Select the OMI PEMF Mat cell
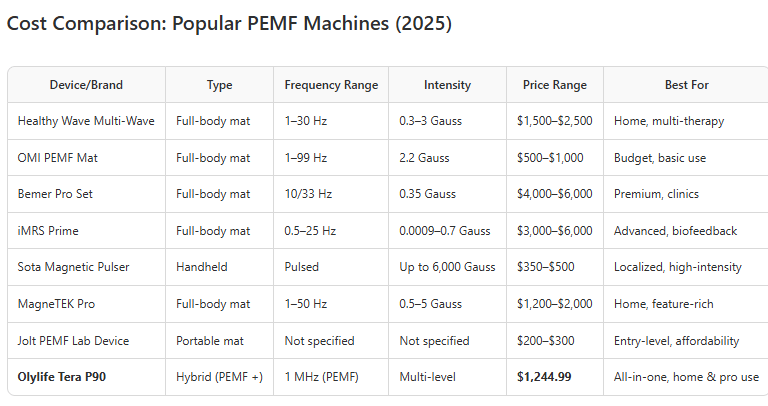Image resolution: width=768 pixels, height=406 pixels. click(57, 158)
